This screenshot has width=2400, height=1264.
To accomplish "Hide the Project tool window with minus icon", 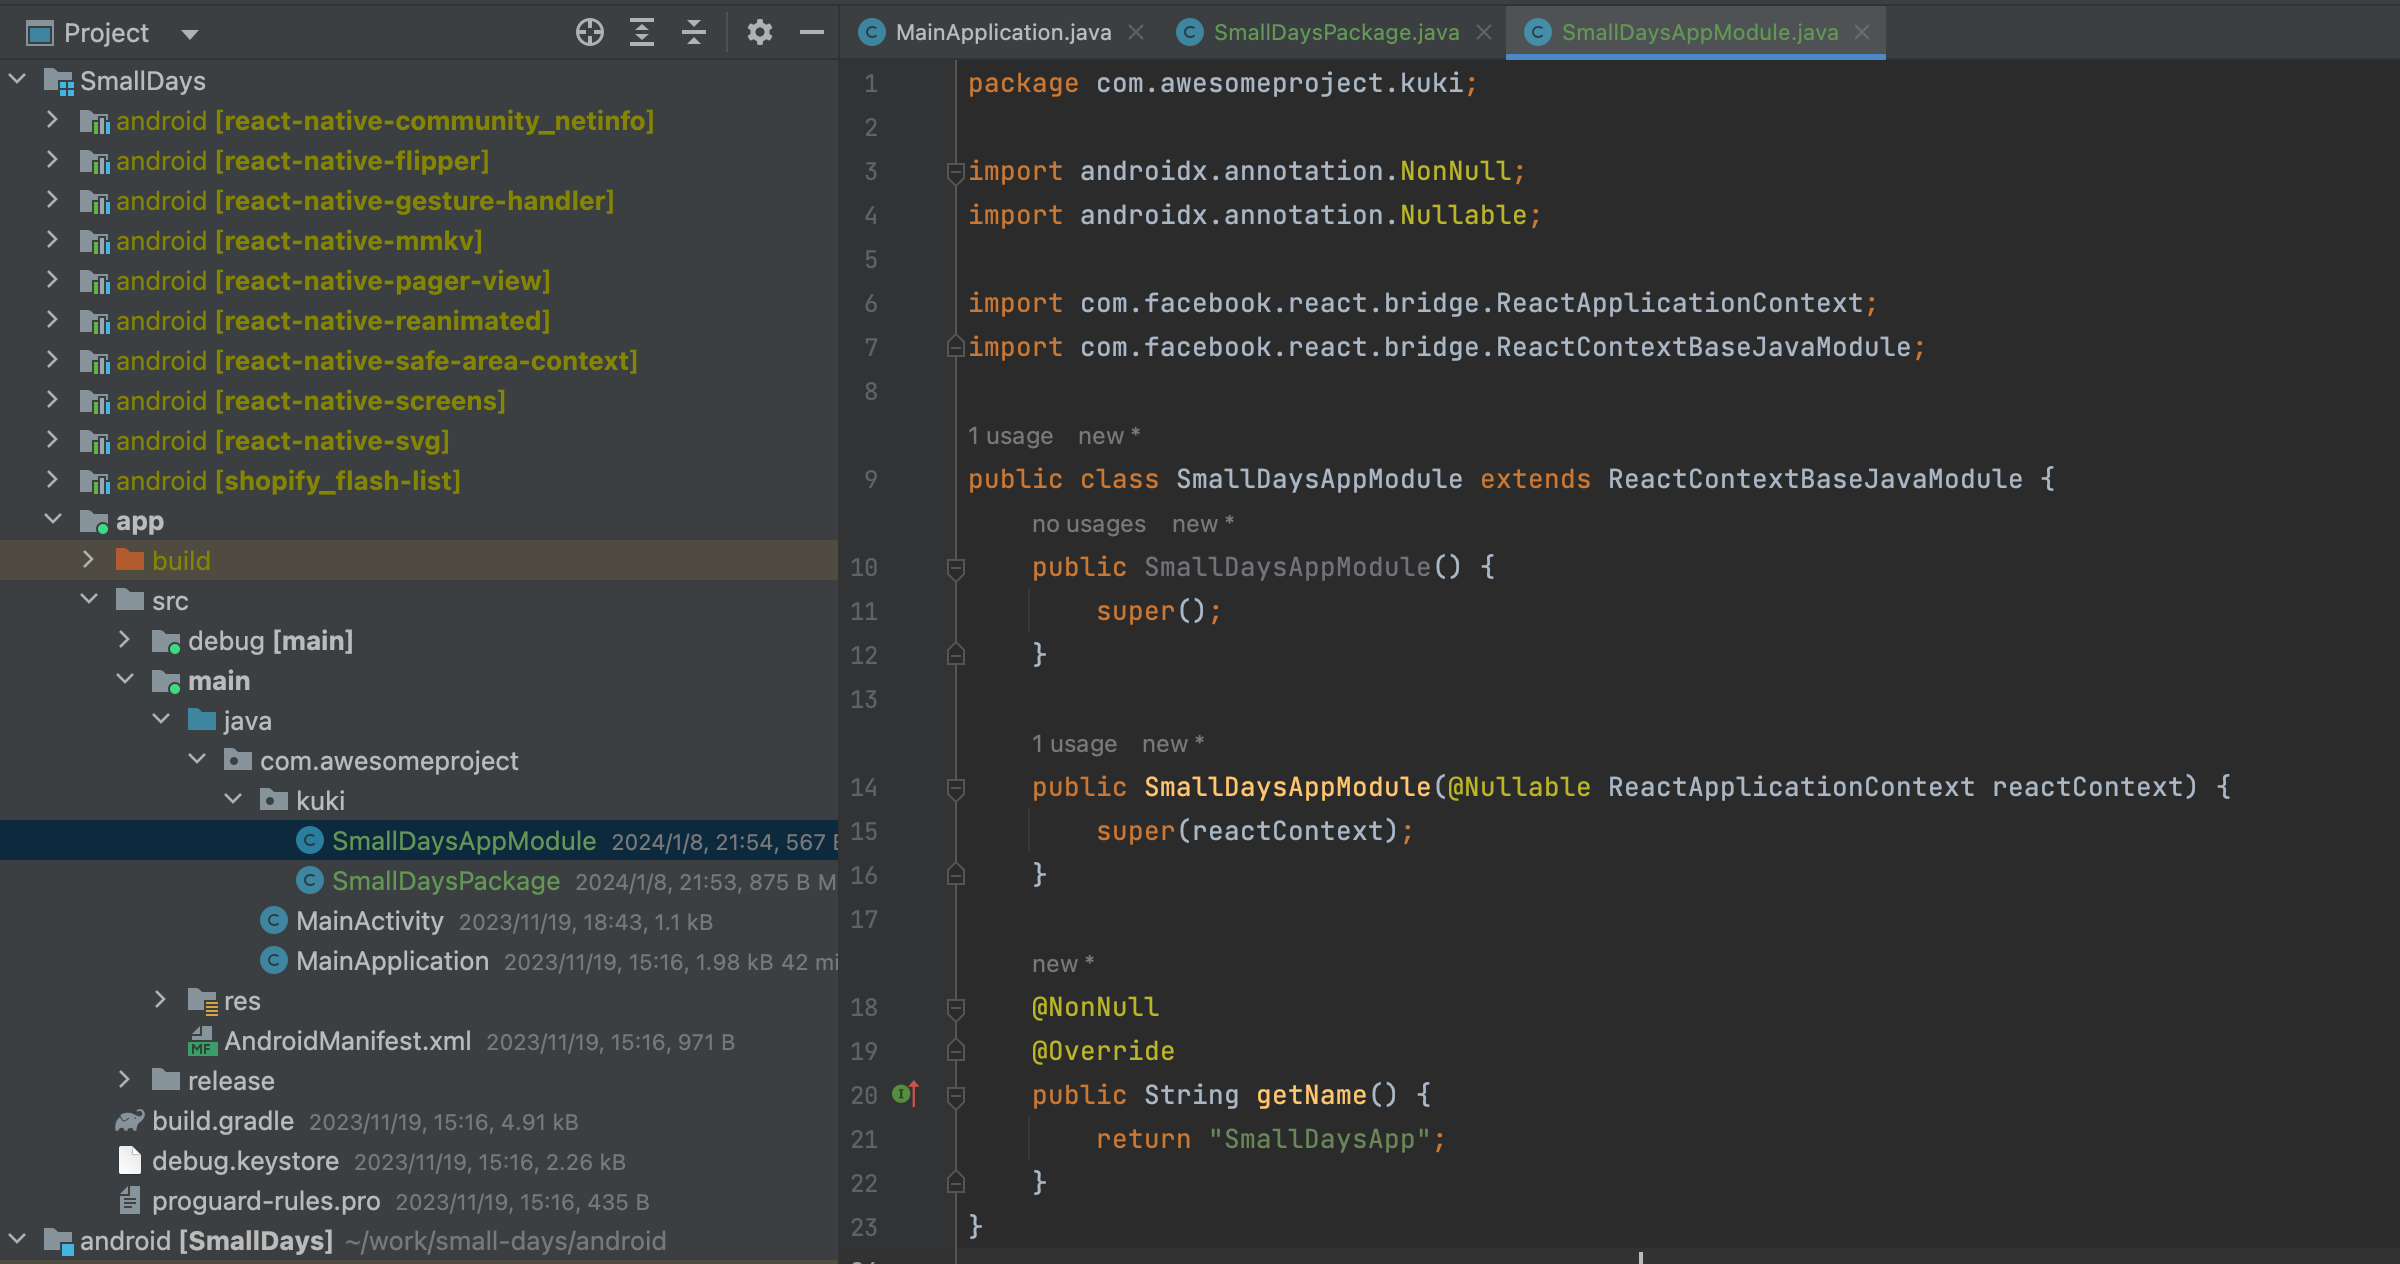I will 812,33.
